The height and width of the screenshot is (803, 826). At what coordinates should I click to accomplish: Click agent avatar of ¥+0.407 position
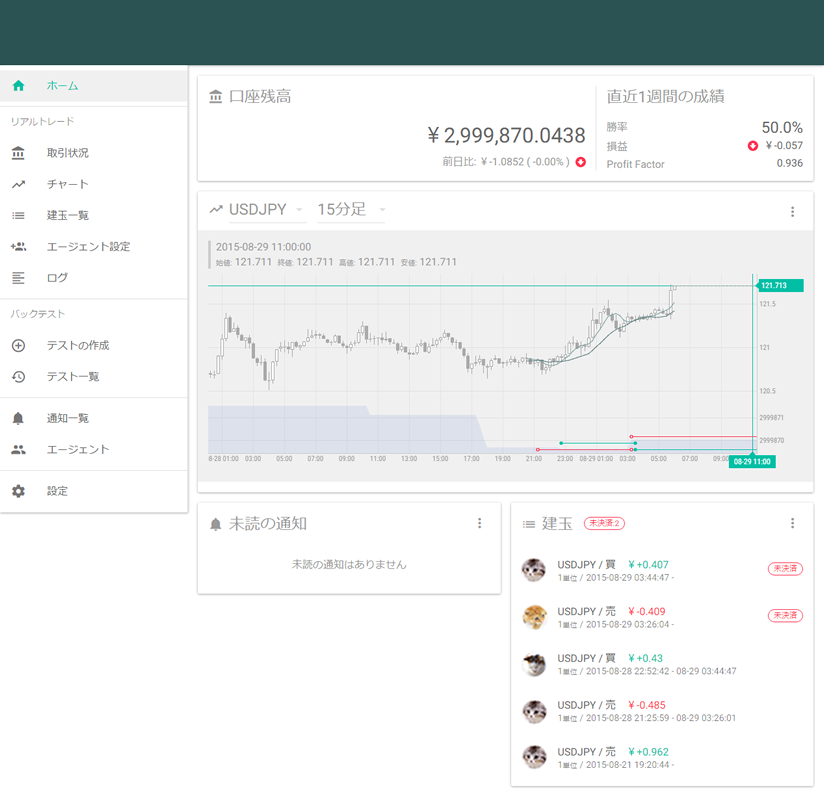pos(534,570)
